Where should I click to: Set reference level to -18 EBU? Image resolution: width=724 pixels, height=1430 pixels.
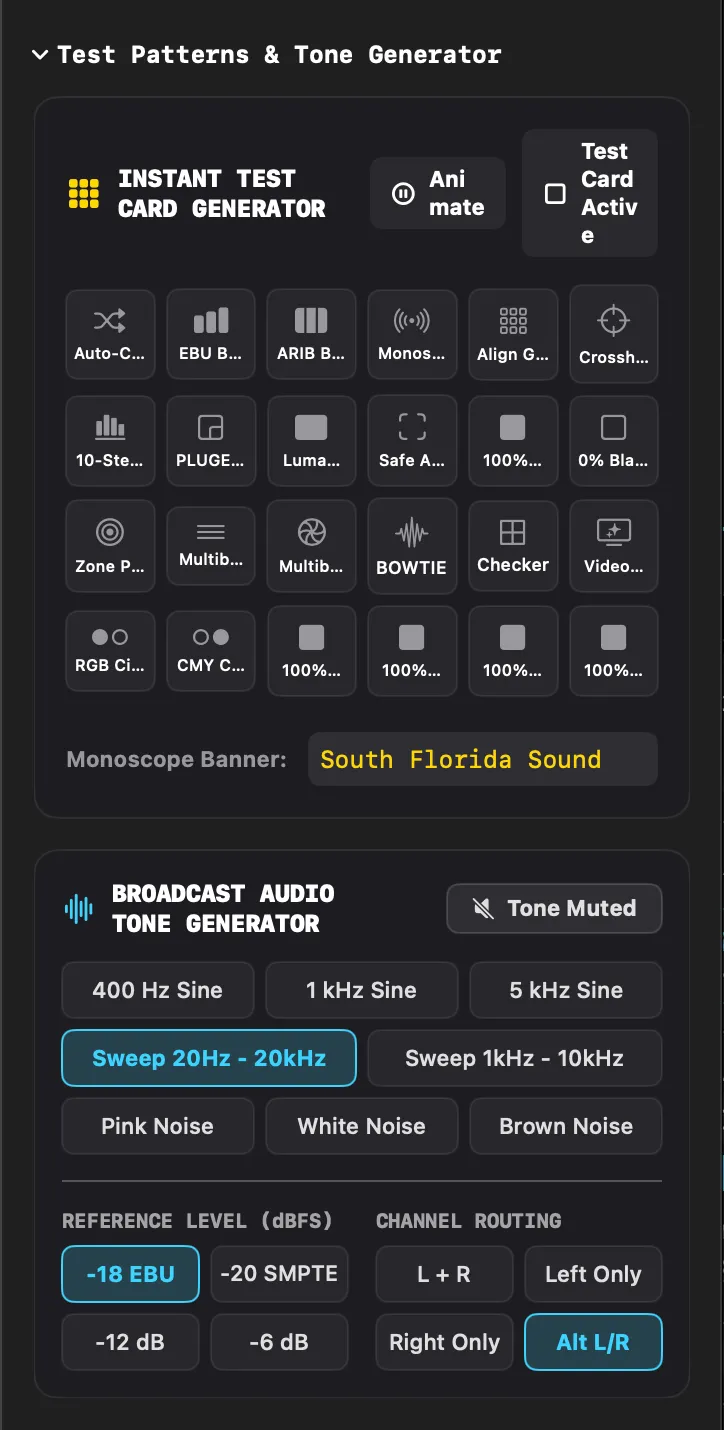131,1274
